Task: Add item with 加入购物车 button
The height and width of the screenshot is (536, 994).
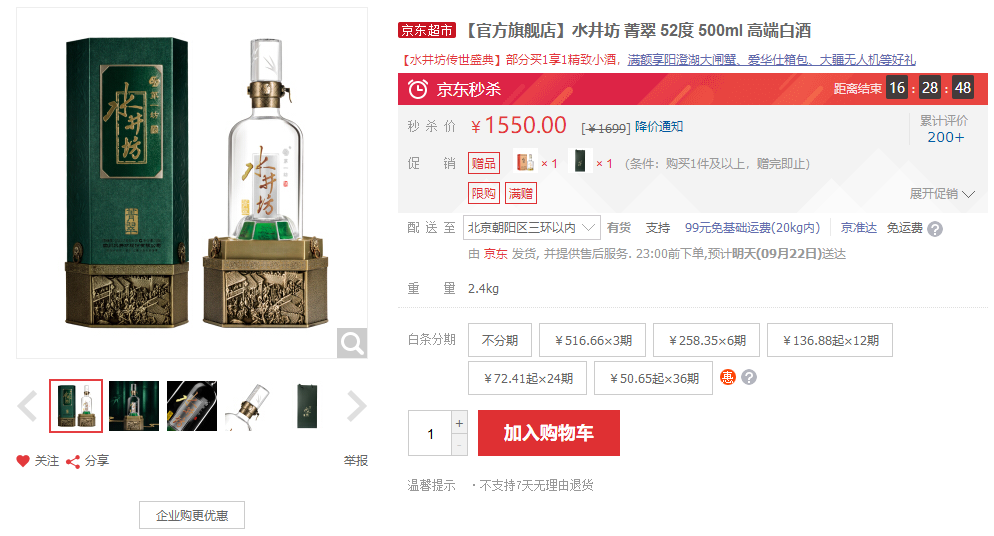Action: point(549,433)
